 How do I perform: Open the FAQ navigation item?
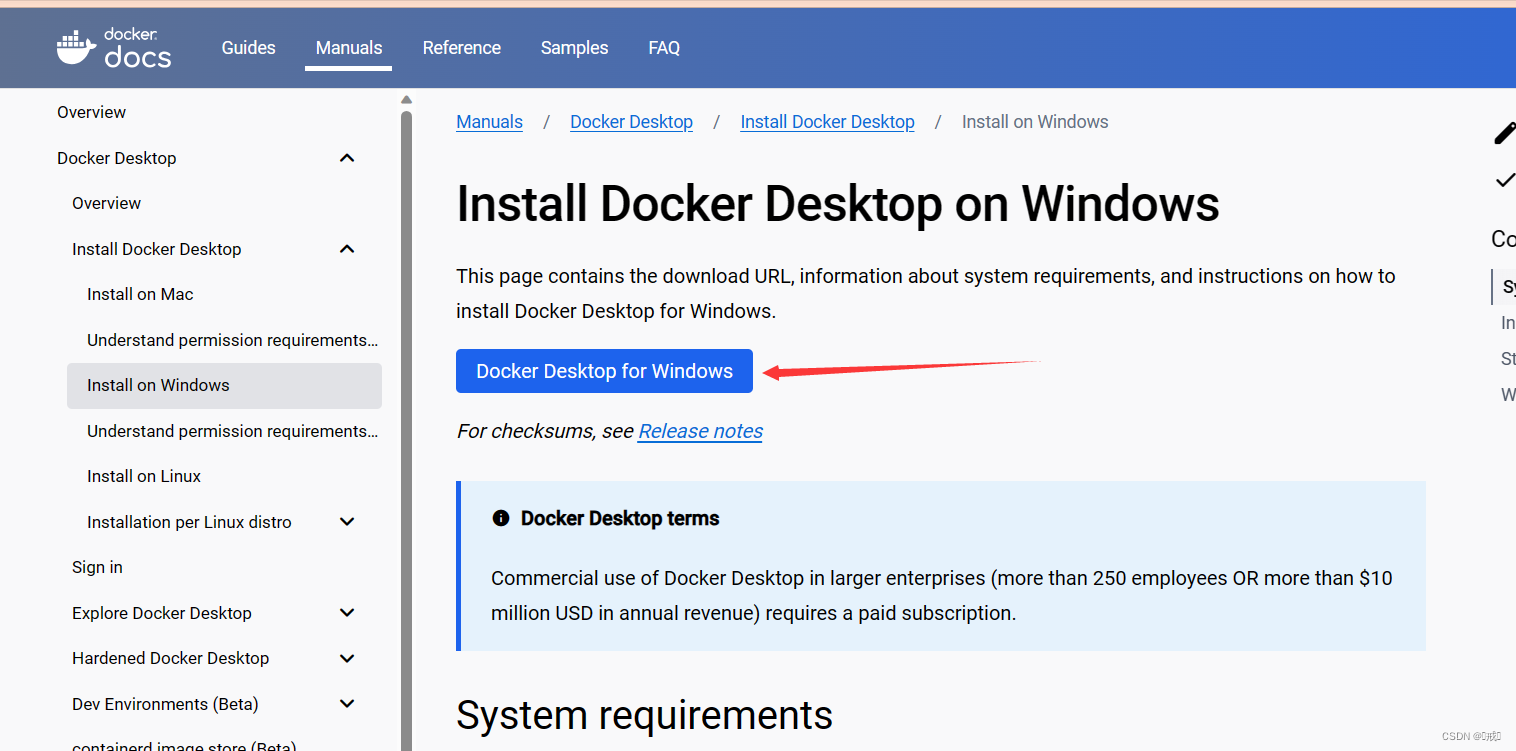coord(664,48)
